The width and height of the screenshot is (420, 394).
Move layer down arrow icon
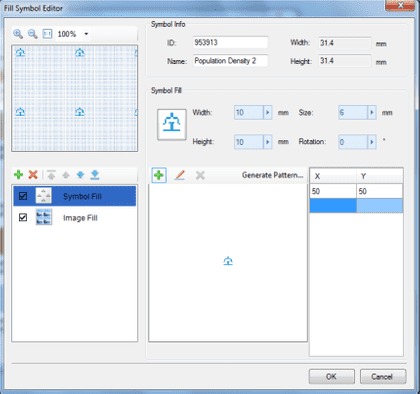click(x=80, y=175)
